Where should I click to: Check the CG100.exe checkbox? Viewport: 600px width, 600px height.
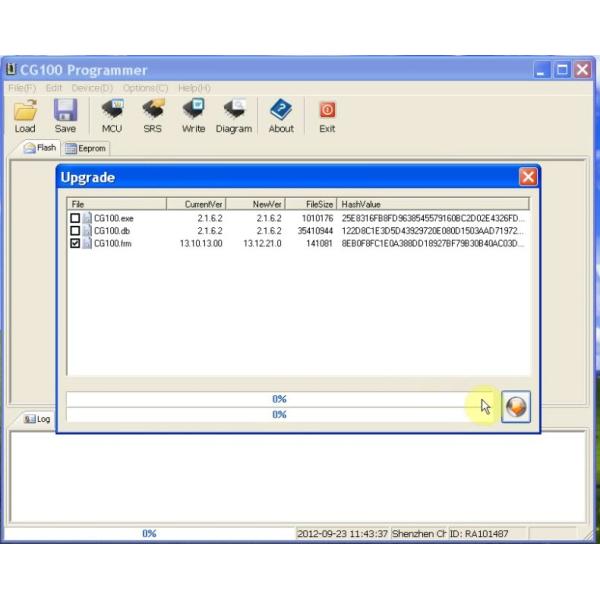[75, 218]
